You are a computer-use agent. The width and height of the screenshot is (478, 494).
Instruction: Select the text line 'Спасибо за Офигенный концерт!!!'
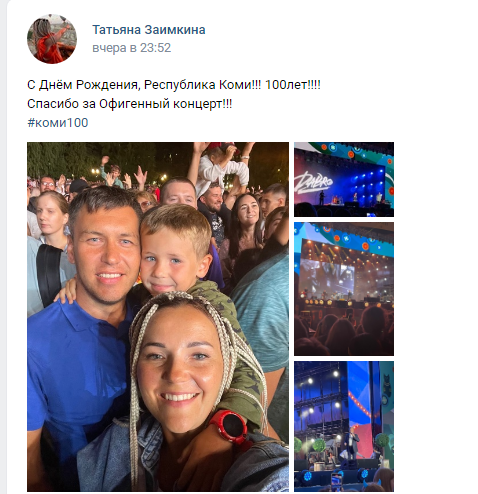pyautogui.click(x=129, y=104)
